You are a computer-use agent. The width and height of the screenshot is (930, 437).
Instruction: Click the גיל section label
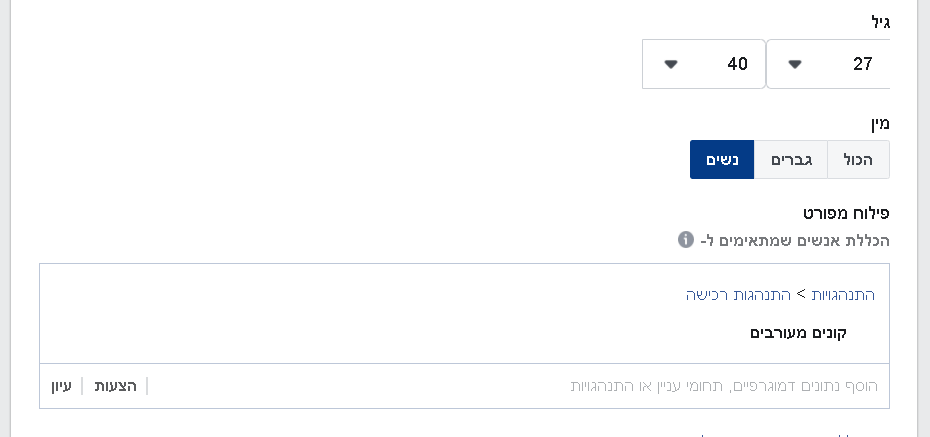(880, 23)
